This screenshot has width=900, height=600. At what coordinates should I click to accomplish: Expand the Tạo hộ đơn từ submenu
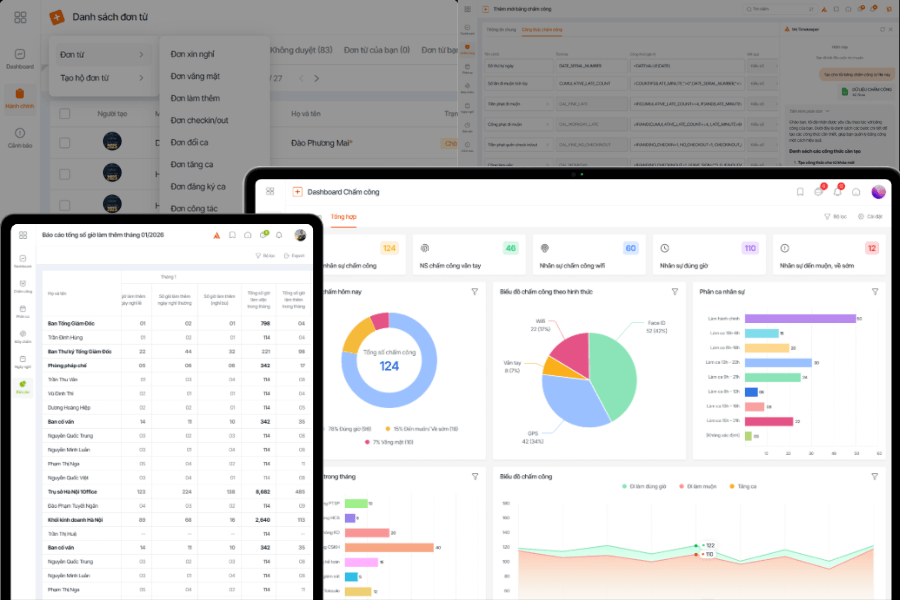(141, 77)
